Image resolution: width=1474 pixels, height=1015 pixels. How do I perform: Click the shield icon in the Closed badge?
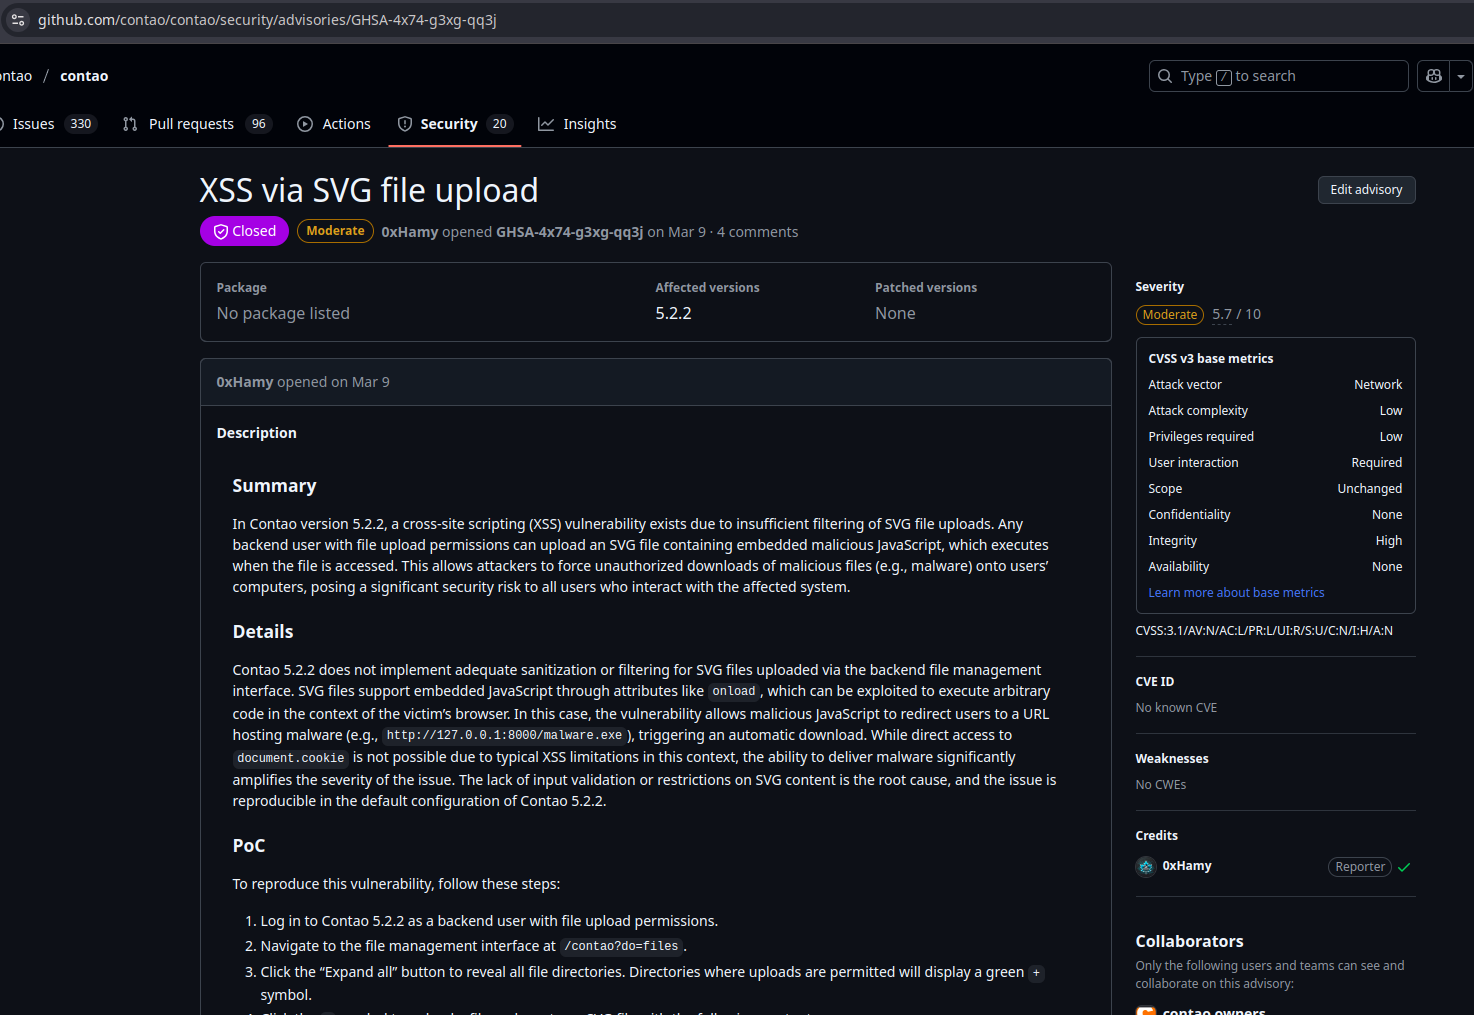[x=221, y=231]
